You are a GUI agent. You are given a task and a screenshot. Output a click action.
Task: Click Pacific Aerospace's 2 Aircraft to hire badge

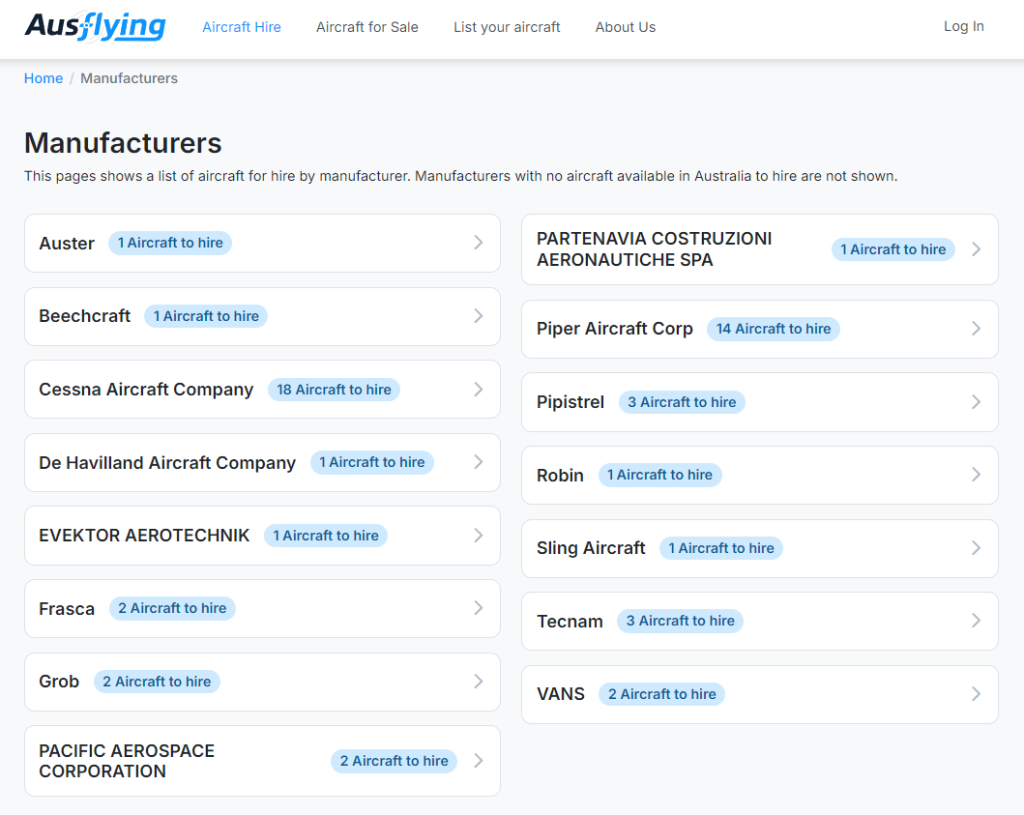click(x=394, y=761)
